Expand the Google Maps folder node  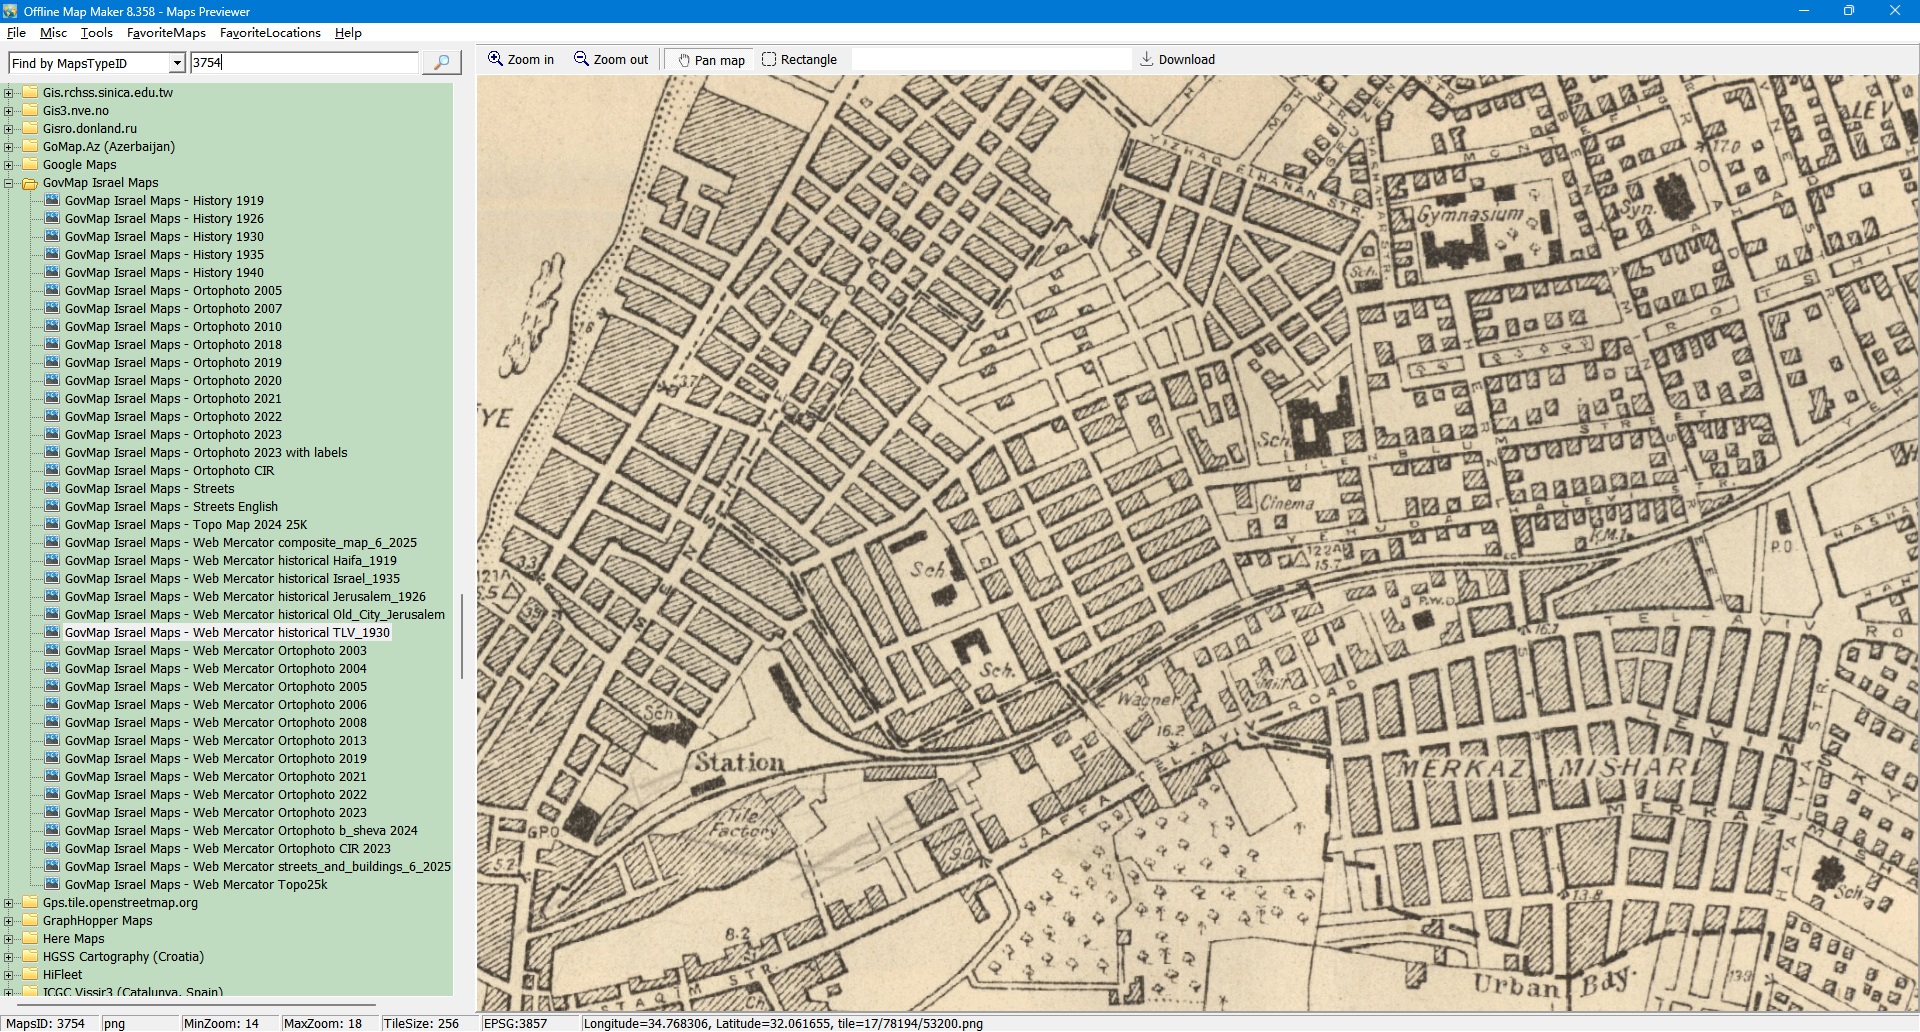click(x=9, y=165)
